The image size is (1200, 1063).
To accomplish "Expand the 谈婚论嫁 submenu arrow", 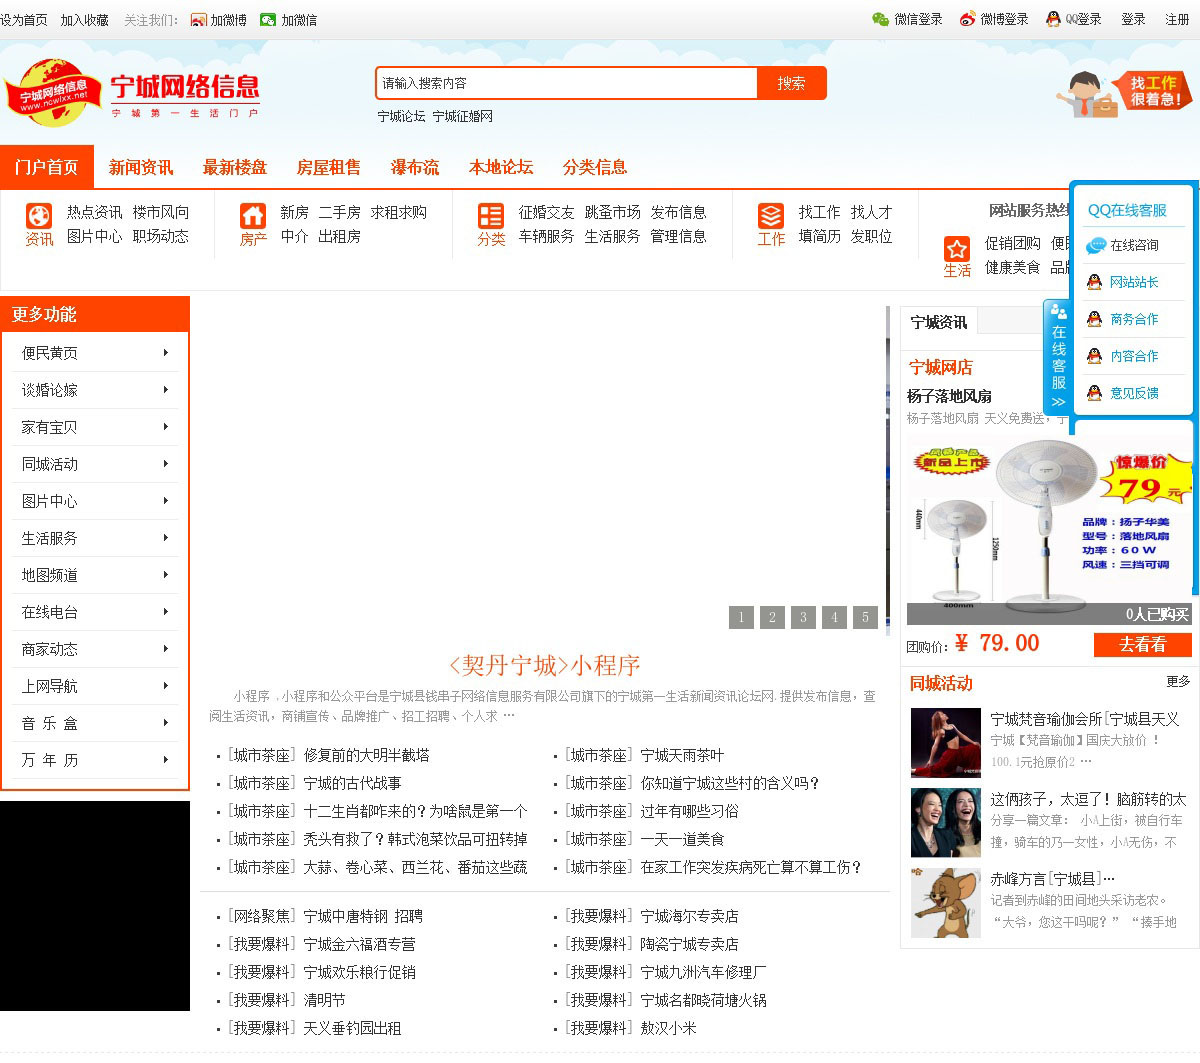I will coord(166,390).
